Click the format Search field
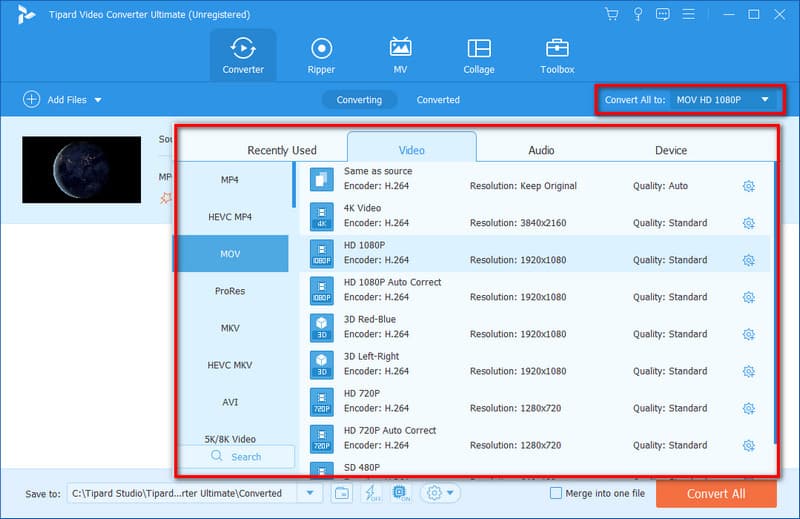Viewport: 800px width, 519px height. 237,456
